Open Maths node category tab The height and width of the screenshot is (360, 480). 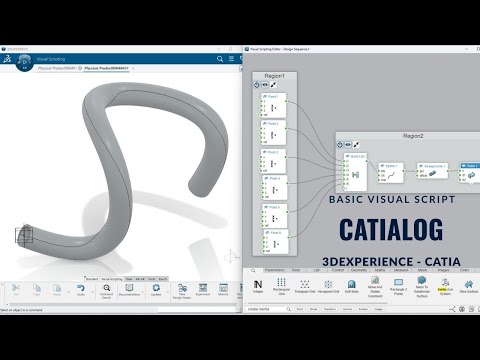tap(380, 270)
